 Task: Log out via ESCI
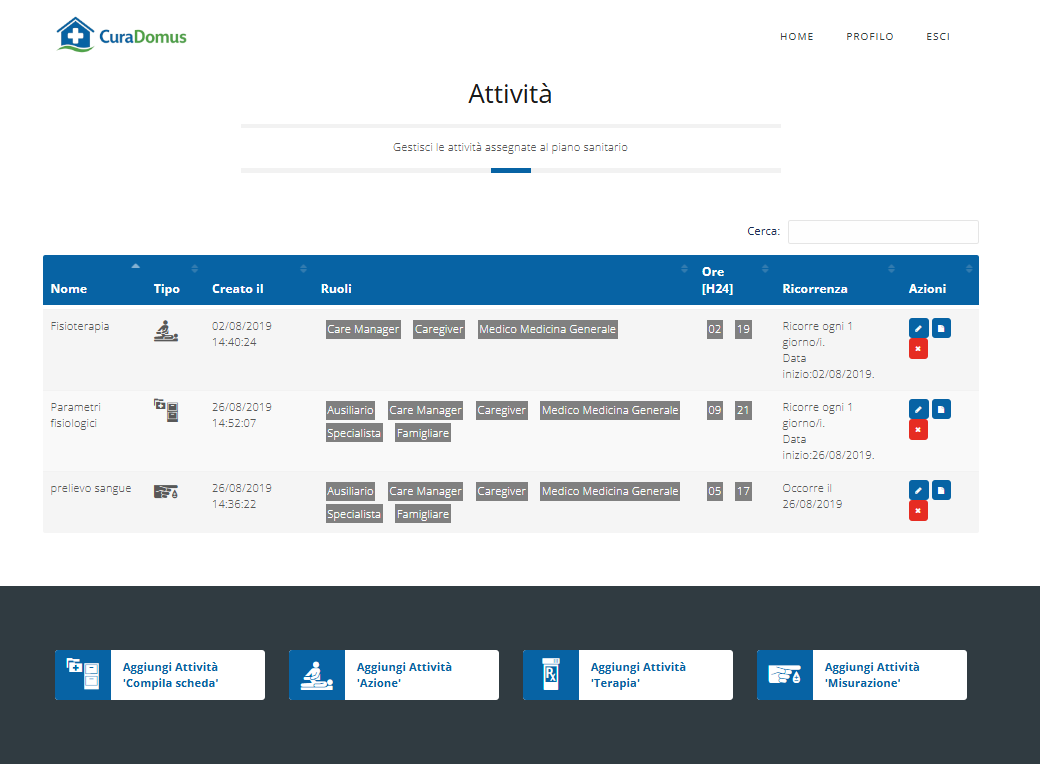click(x=938, y=36)
